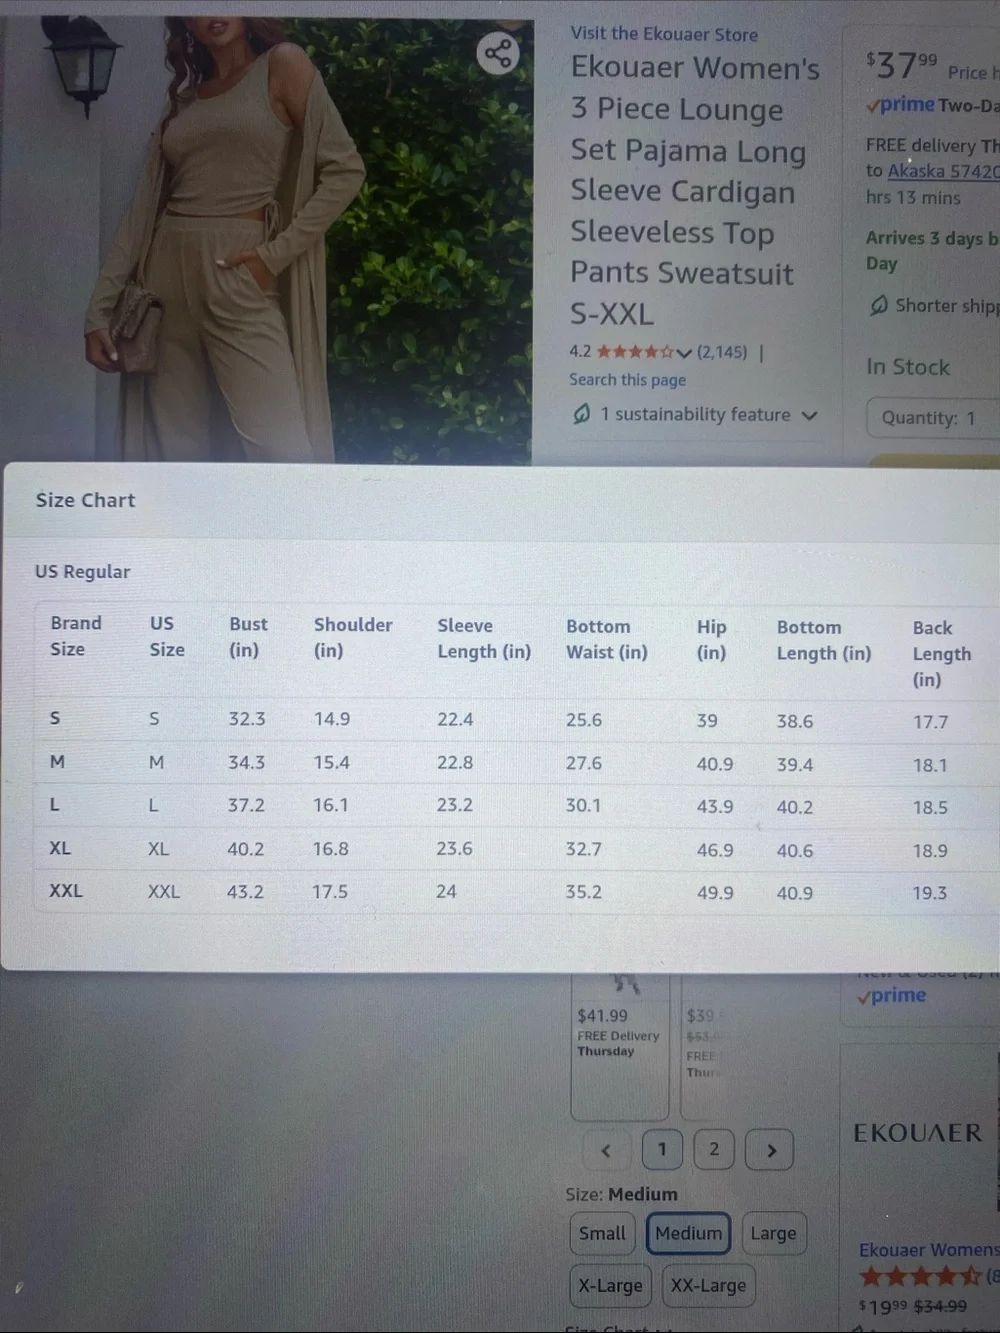Click the back length 19.3 cell

click(x=930, y=893)
